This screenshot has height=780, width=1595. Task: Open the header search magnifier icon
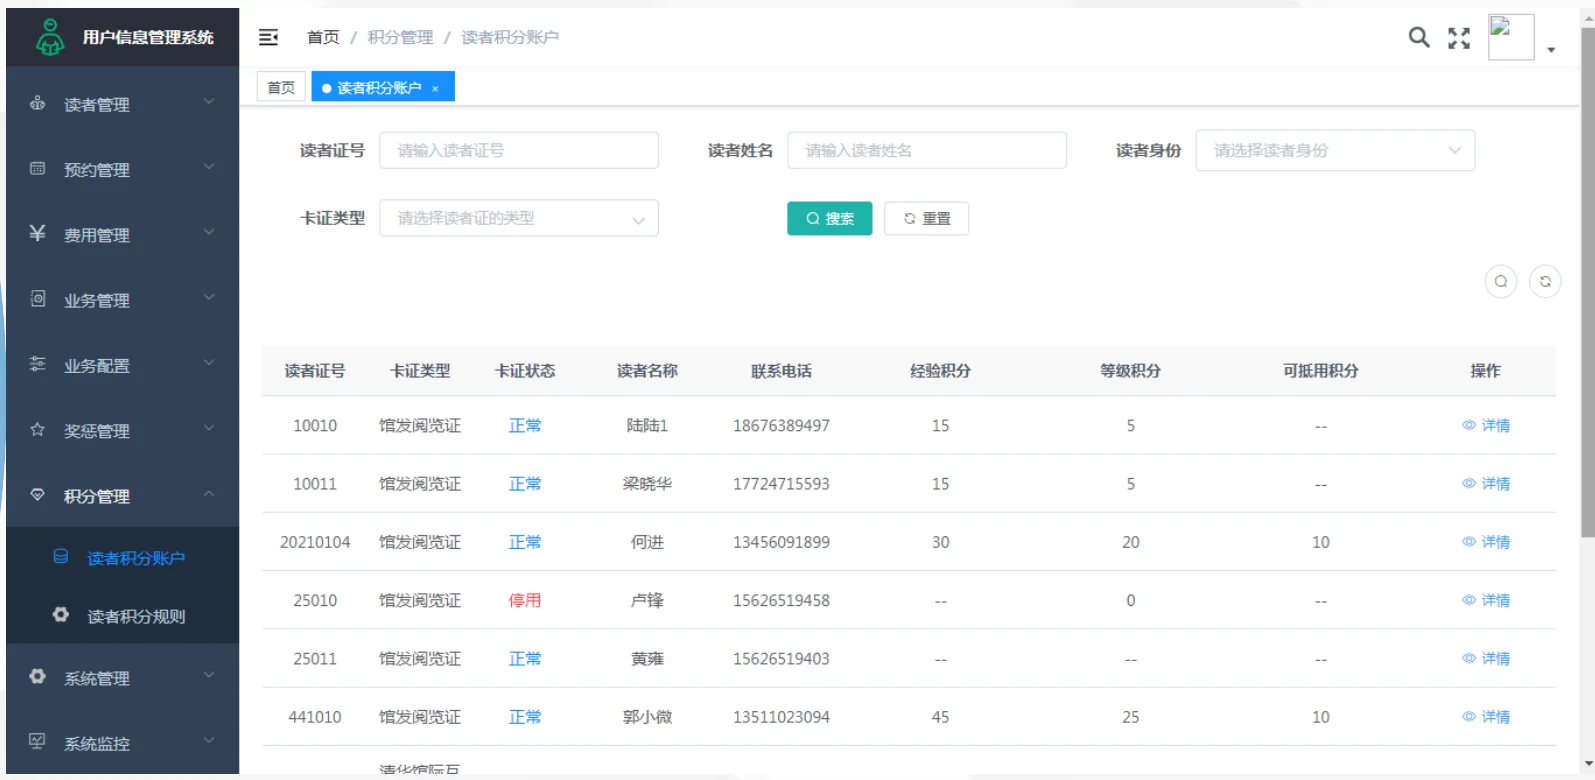(1418, 37)
